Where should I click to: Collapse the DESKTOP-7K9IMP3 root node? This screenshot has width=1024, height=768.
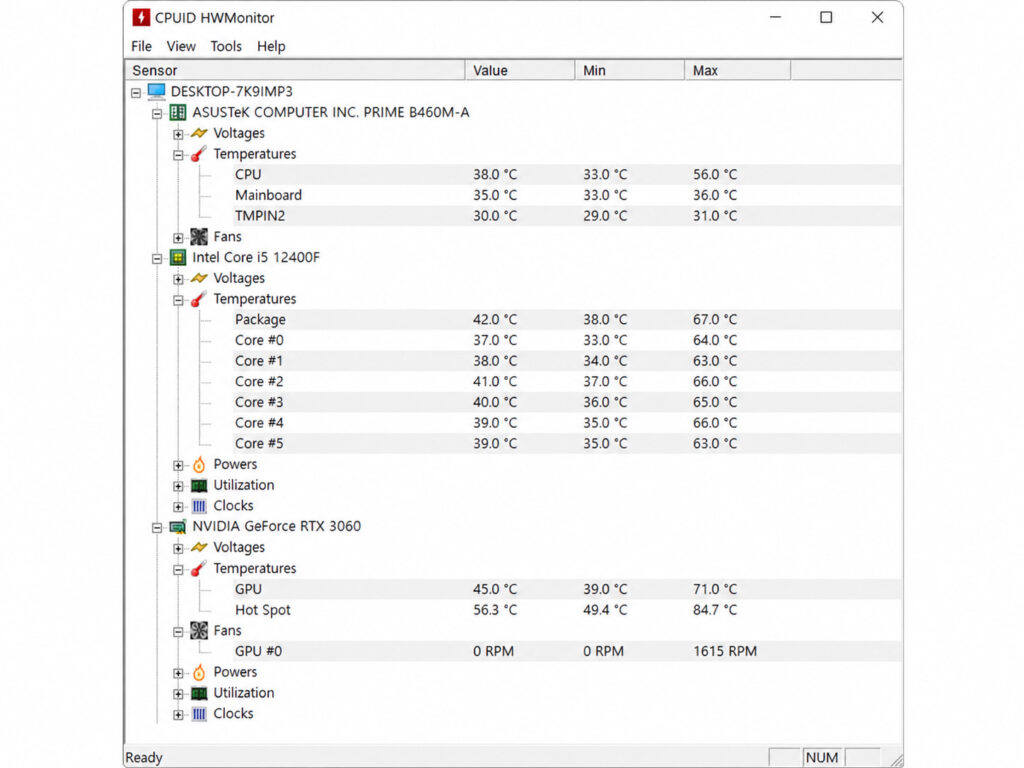tap(136, 93)
